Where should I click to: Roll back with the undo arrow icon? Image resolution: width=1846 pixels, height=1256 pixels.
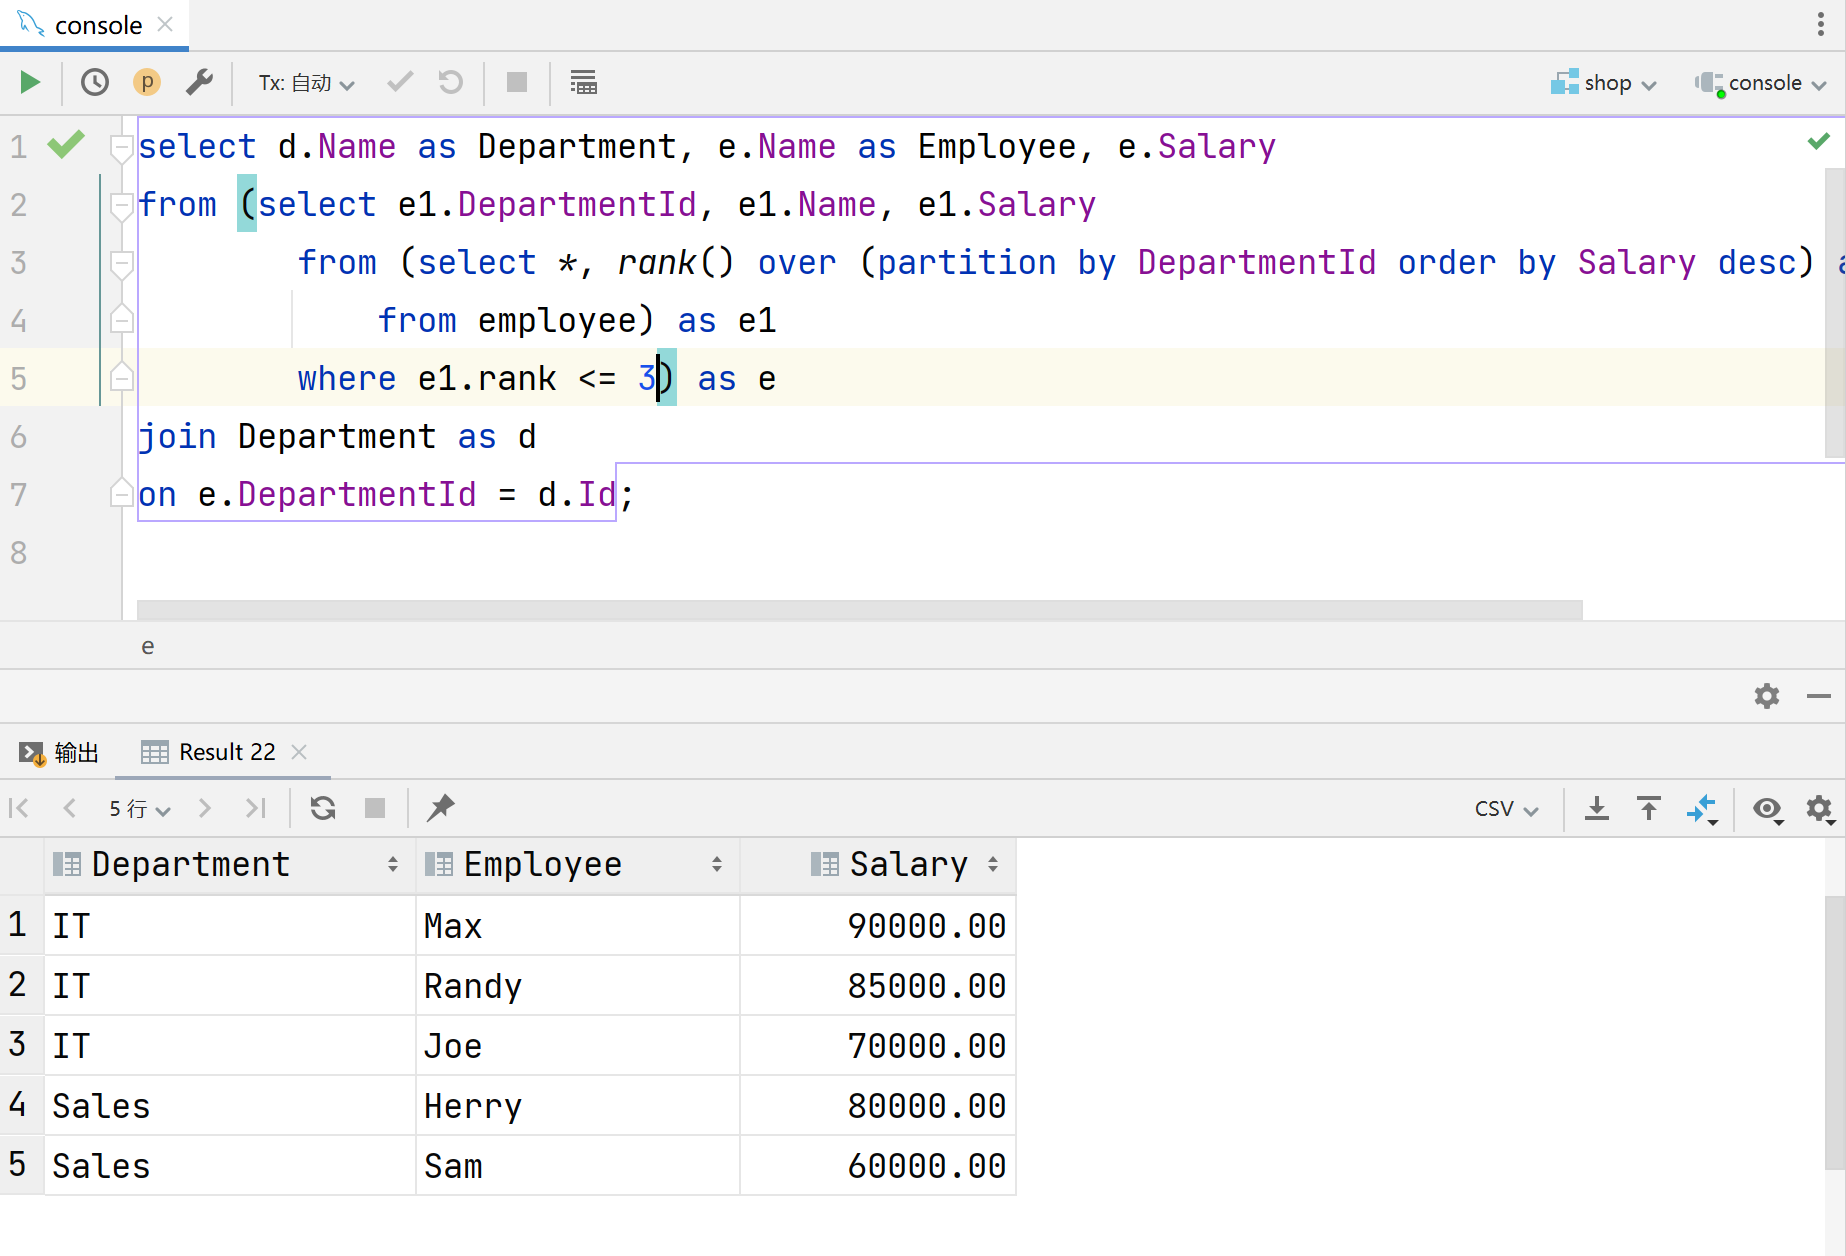(451, 82)
